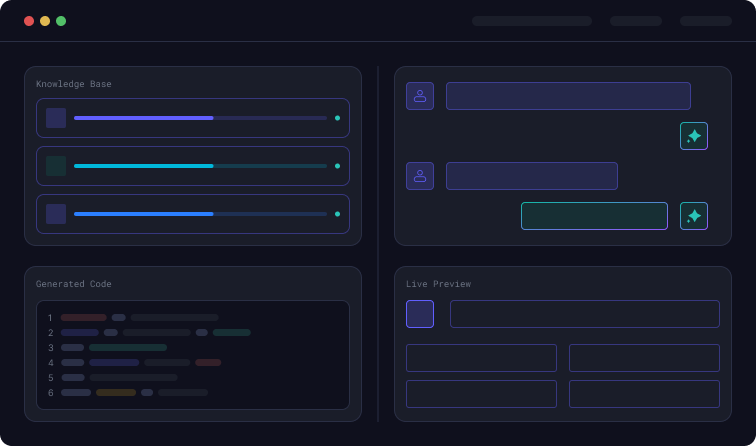Select the dark green Knowledge Base thumbnail
The height and width of the screenshot is (446, 756).
(56, 166)
